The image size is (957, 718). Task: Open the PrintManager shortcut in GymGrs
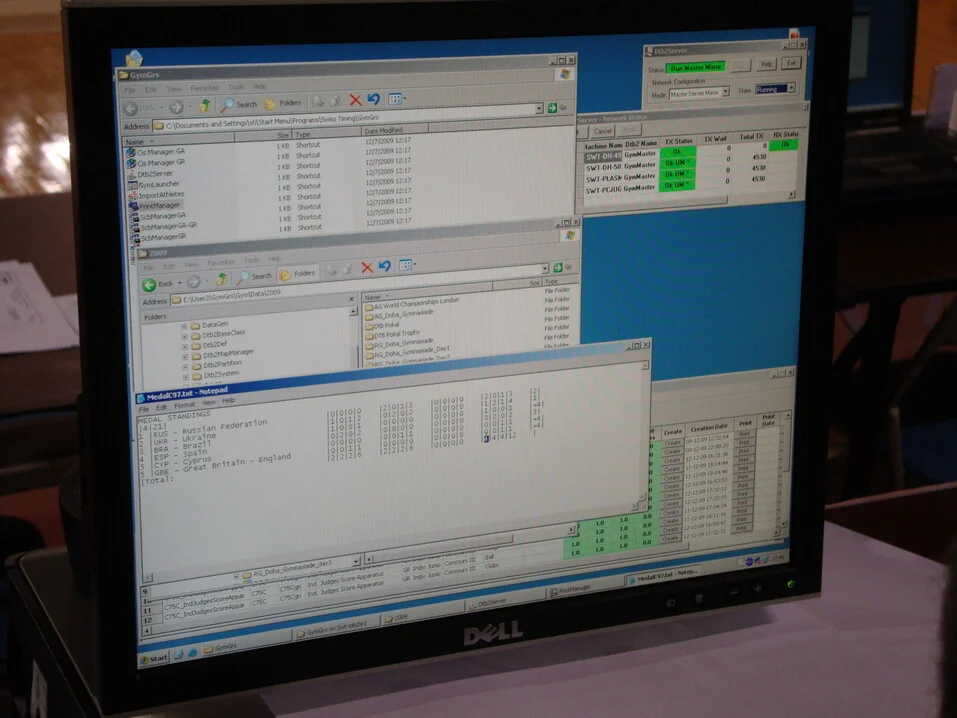pos(158,205)
